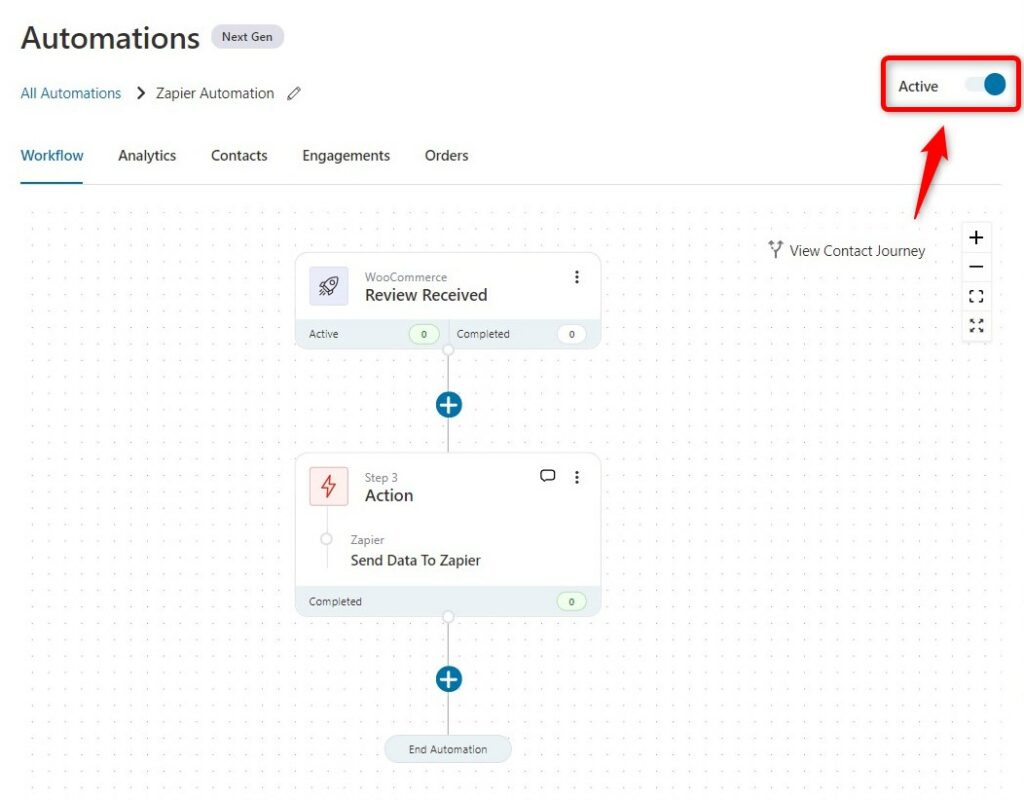Click the lightning bolt Action icon

click(328, 486)
